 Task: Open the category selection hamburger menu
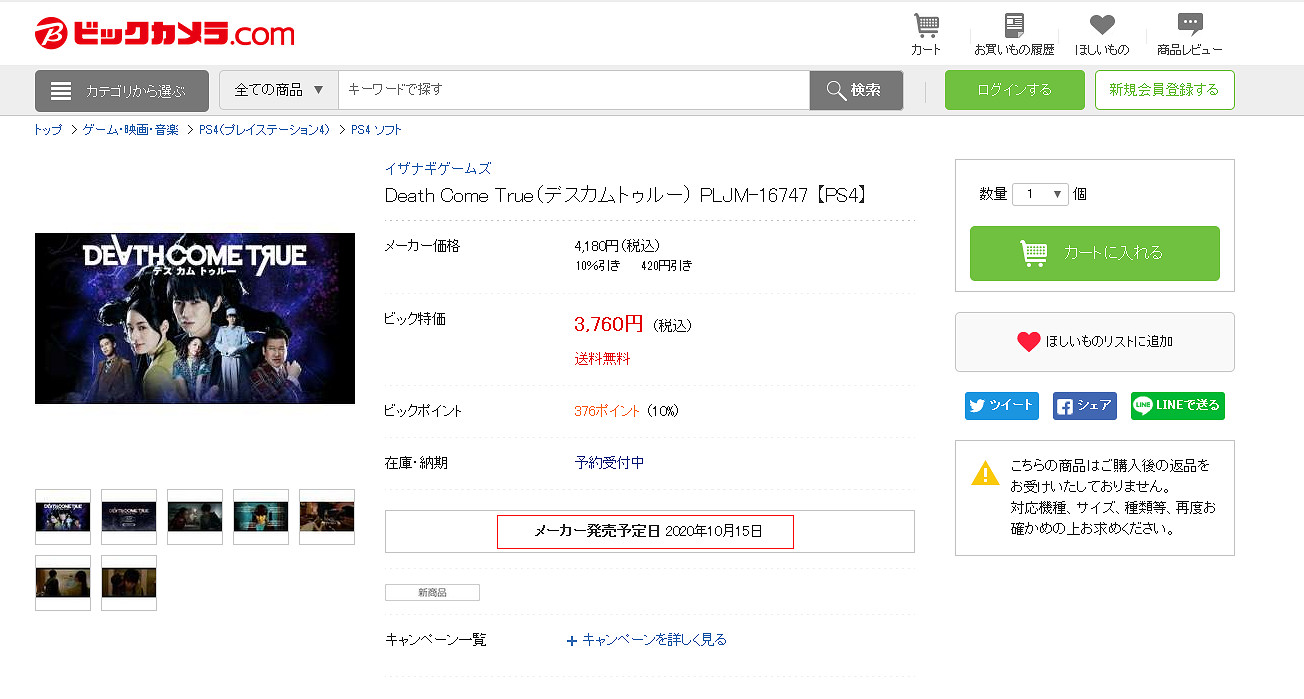(x=122, y=91)
